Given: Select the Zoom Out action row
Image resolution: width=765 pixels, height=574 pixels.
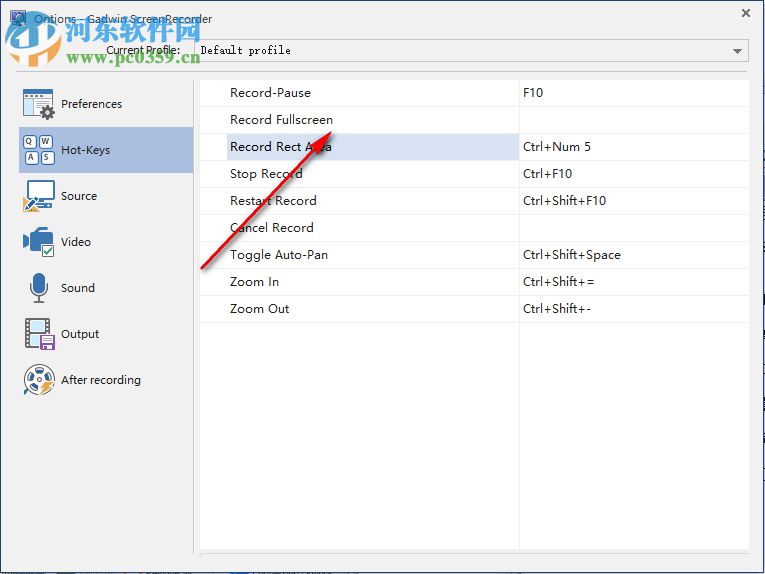Looking at the screenshot, I should [359, 309].
